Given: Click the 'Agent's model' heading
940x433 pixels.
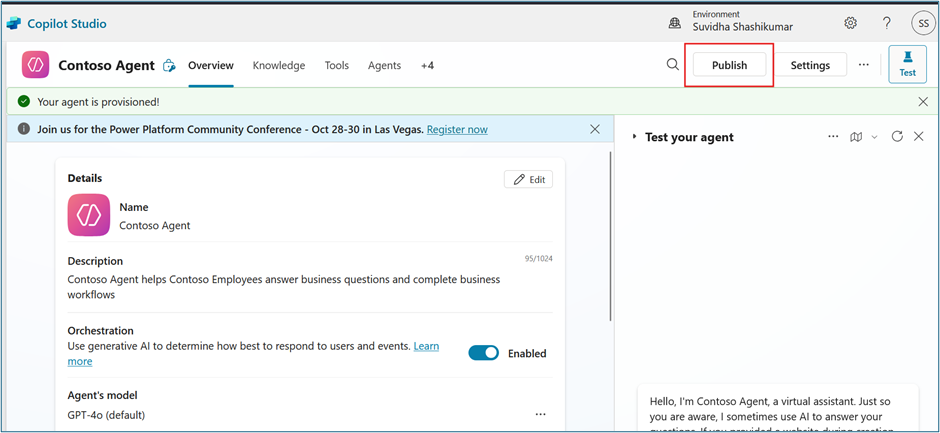Looking at the screenshot, I should 103,395.
